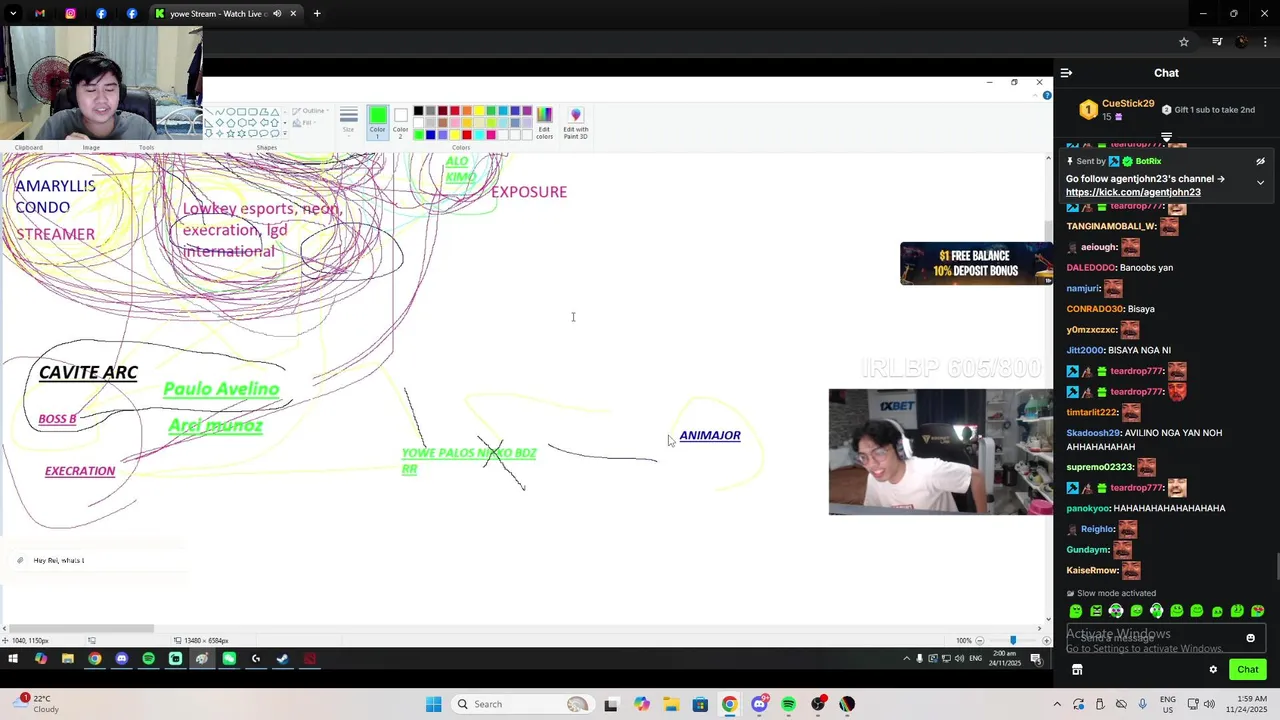The height and width of the screenshot is (720, 1280).
Task: Switch to the Instagram pinned tab
Action: 71,13
